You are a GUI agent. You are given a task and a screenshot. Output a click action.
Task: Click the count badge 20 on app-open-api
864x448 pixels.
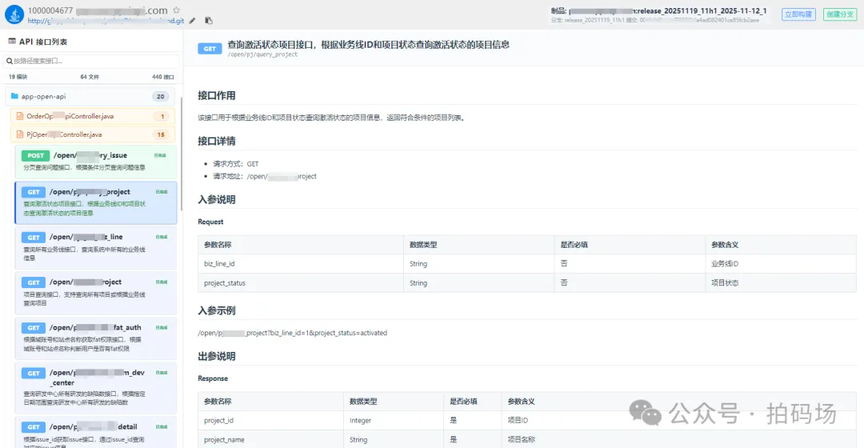tap(160, 96)
